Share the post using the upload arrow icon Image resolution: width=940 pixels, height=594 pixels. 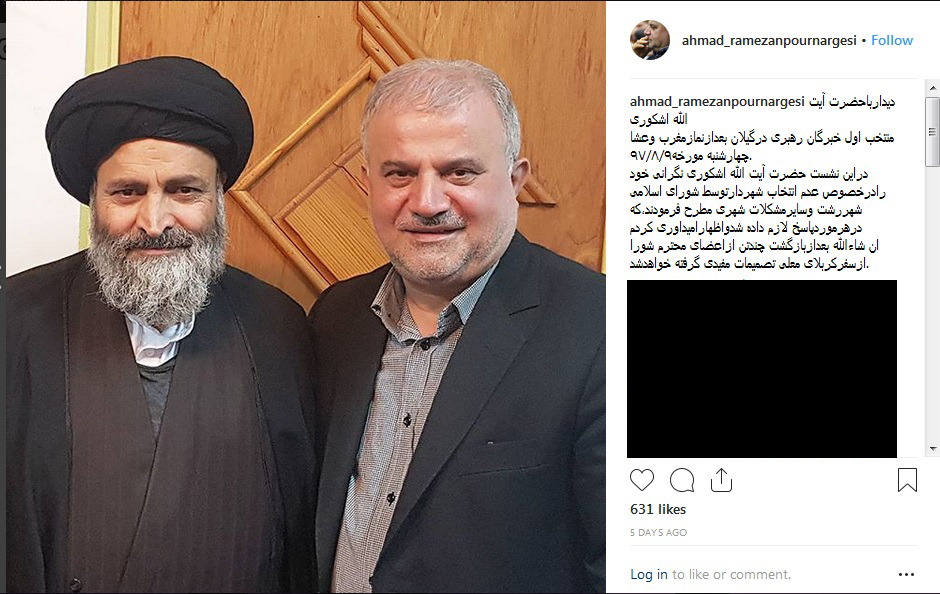coord(721,480)
